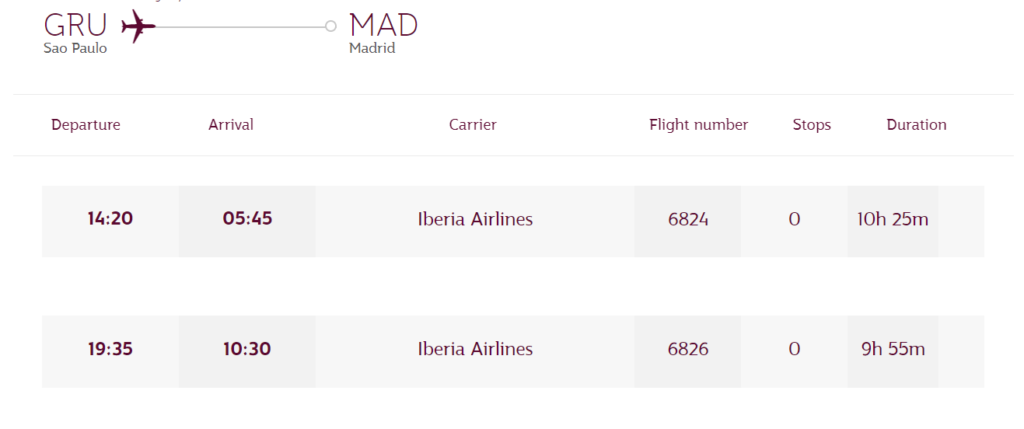Select the 9h 55m duration cell
Viewport: 1024px width, 429px height.
893,350
